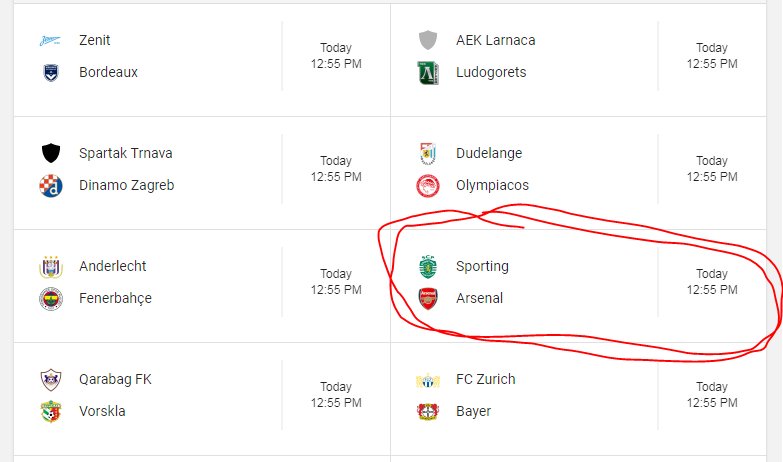
Task: Click the FC Zurich logo
Action: (x=428, y=381)
